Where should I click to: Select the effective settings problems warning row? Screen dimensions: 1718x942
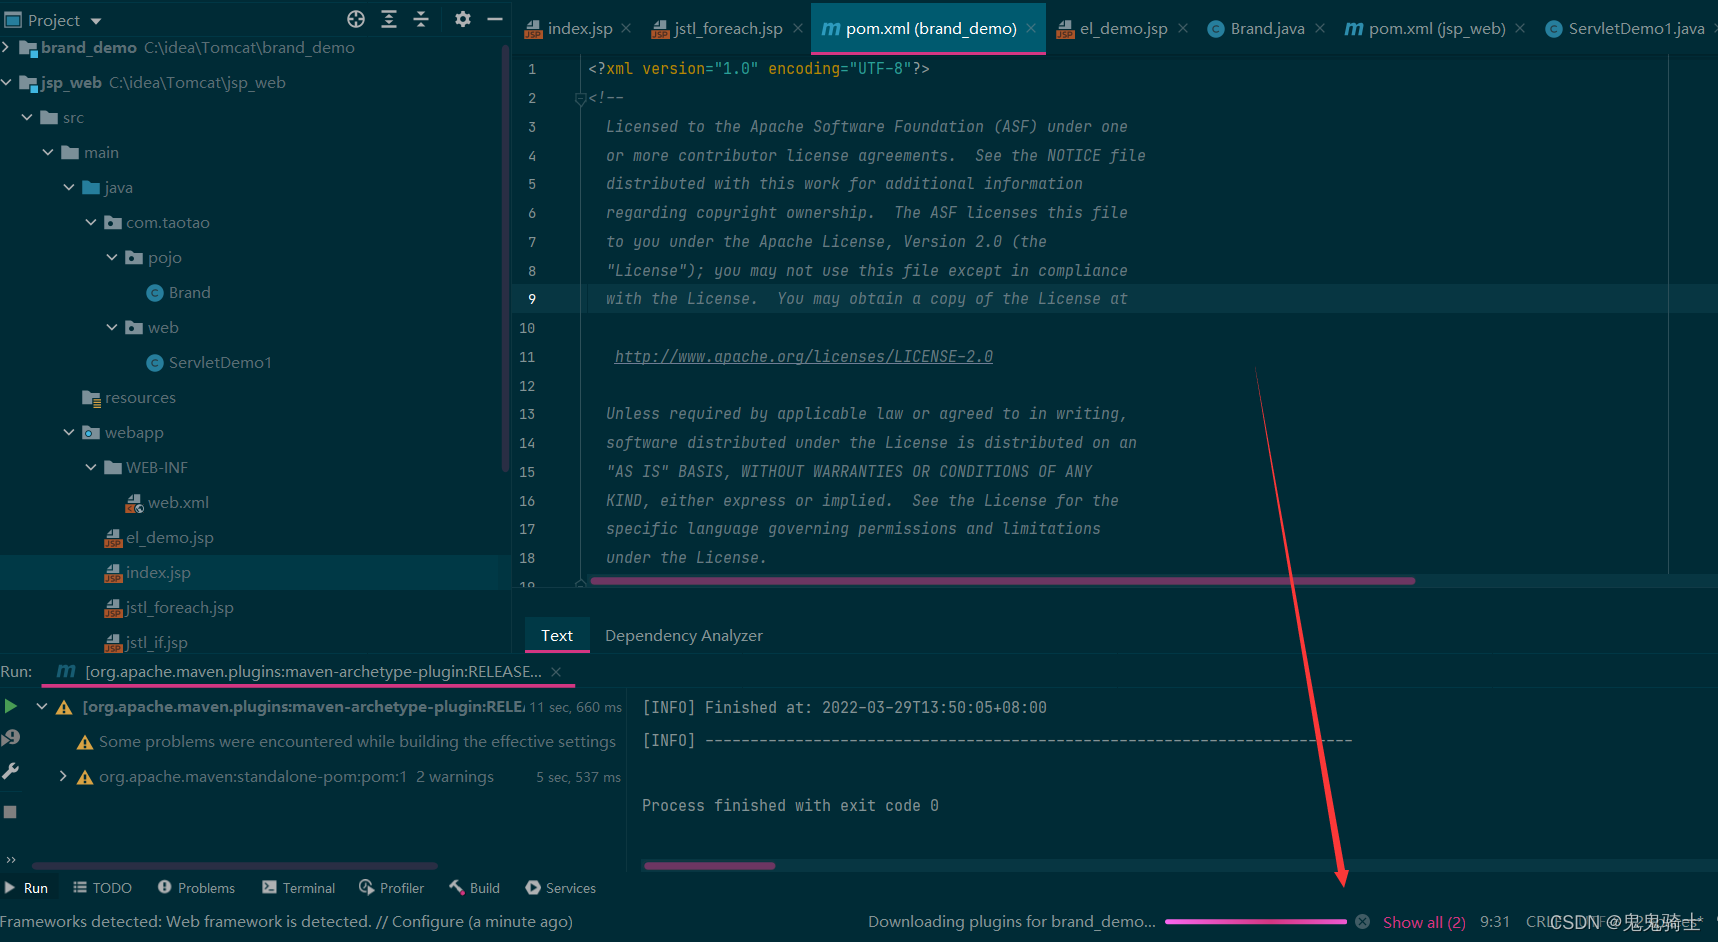point(346,742)
